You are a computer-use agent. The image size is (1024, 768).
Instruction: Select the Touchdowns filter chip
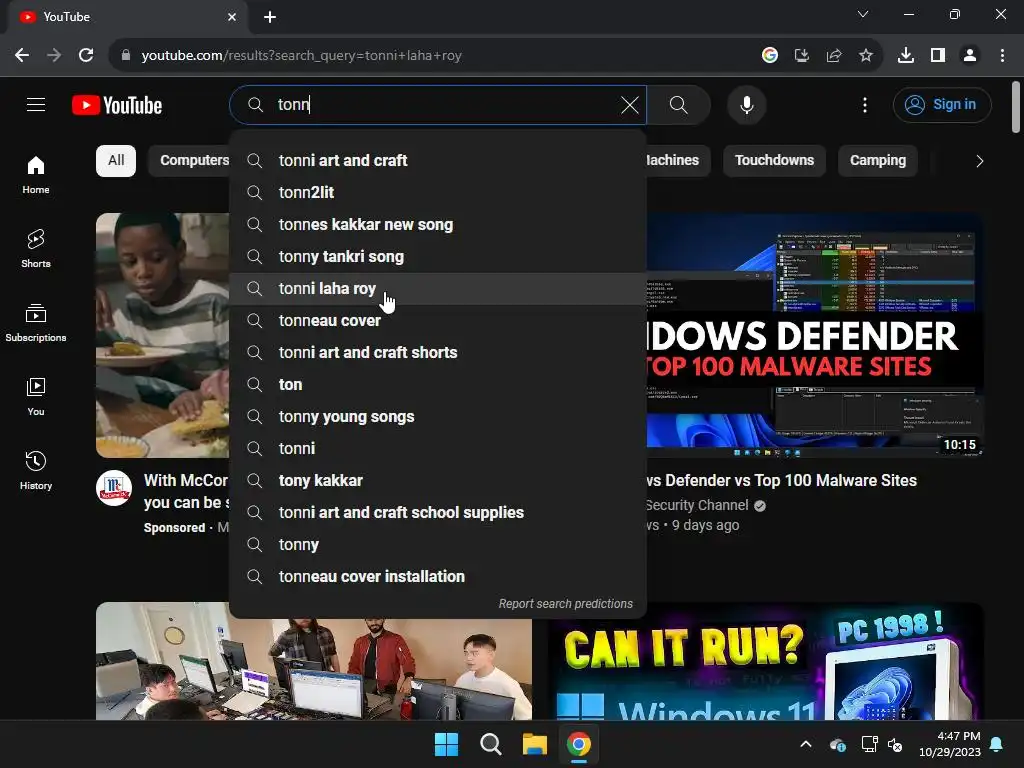coord(774,161)
